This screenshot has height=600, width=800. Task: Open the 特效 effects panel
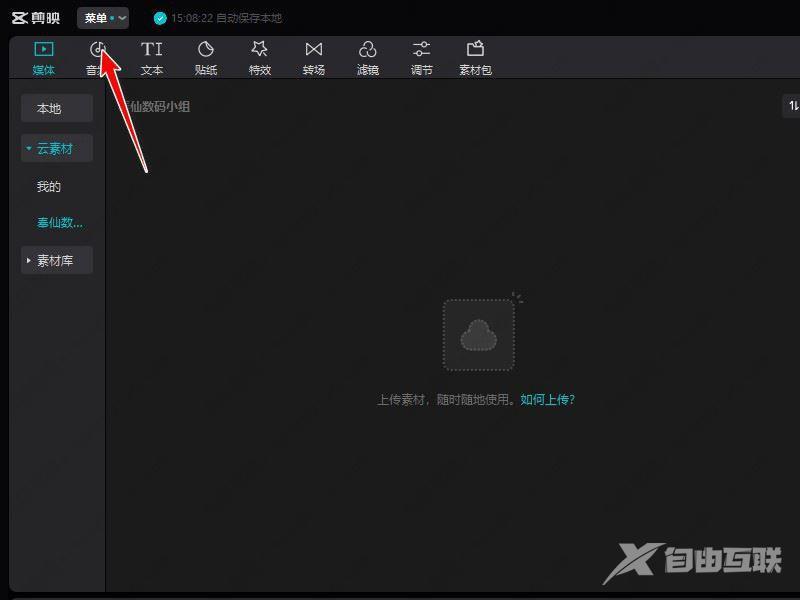260,58
